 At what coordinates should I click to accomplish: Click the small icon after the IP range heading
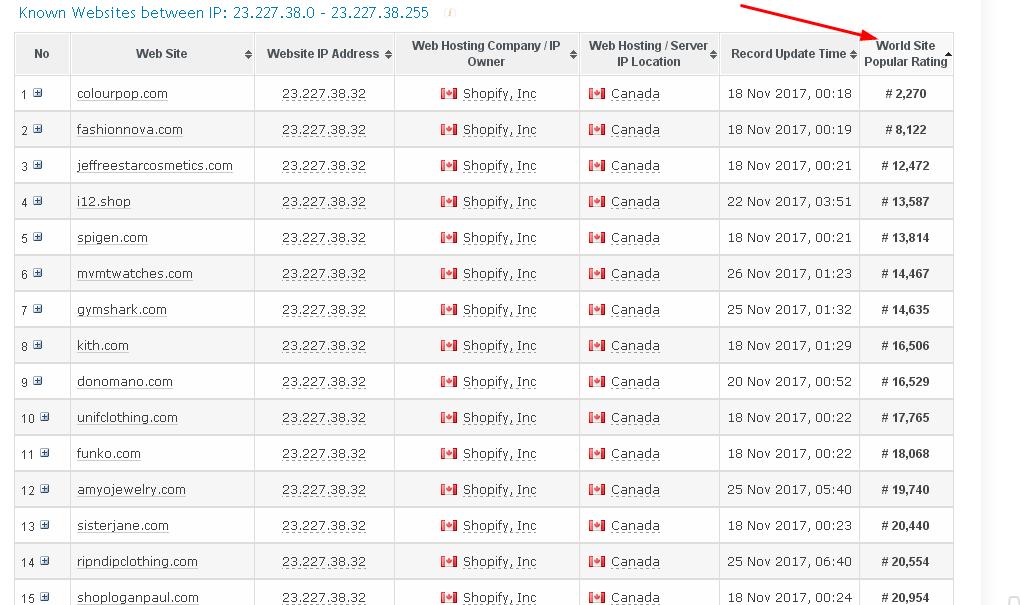[450, 13]
